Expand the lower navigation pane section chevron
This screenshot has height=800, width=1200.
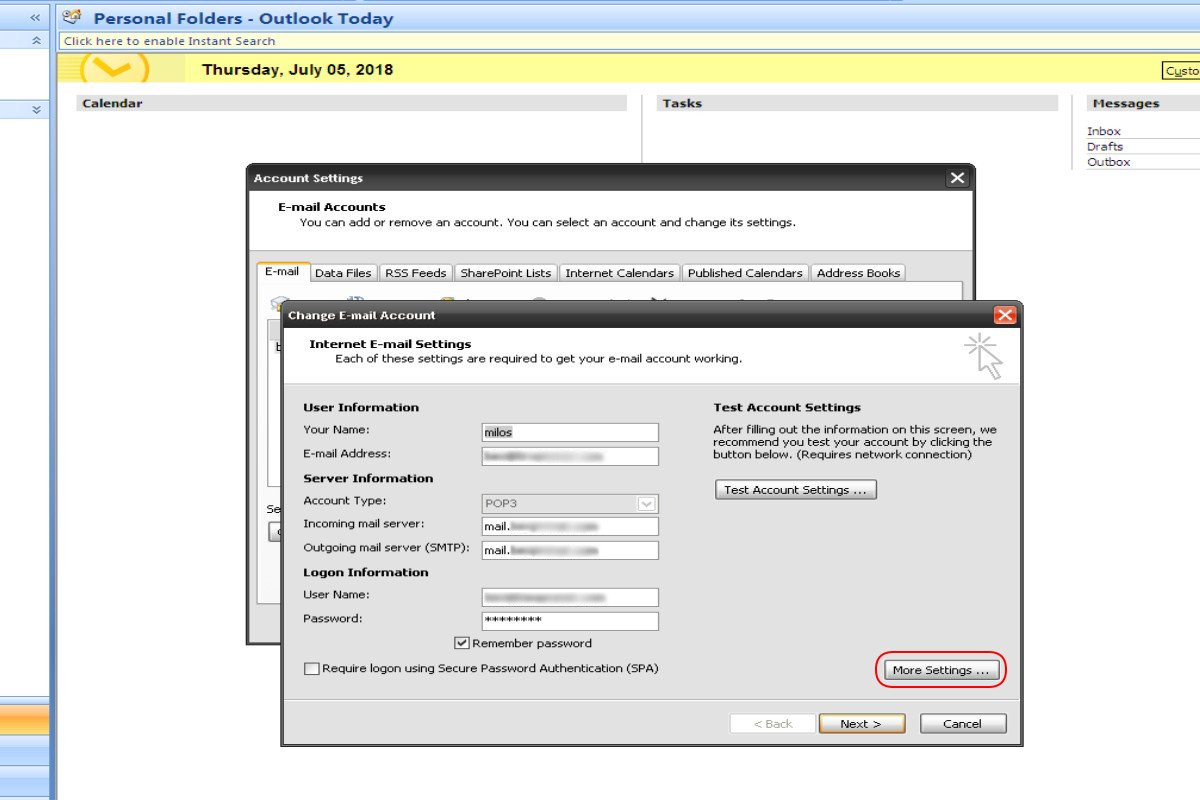(37, 110)
